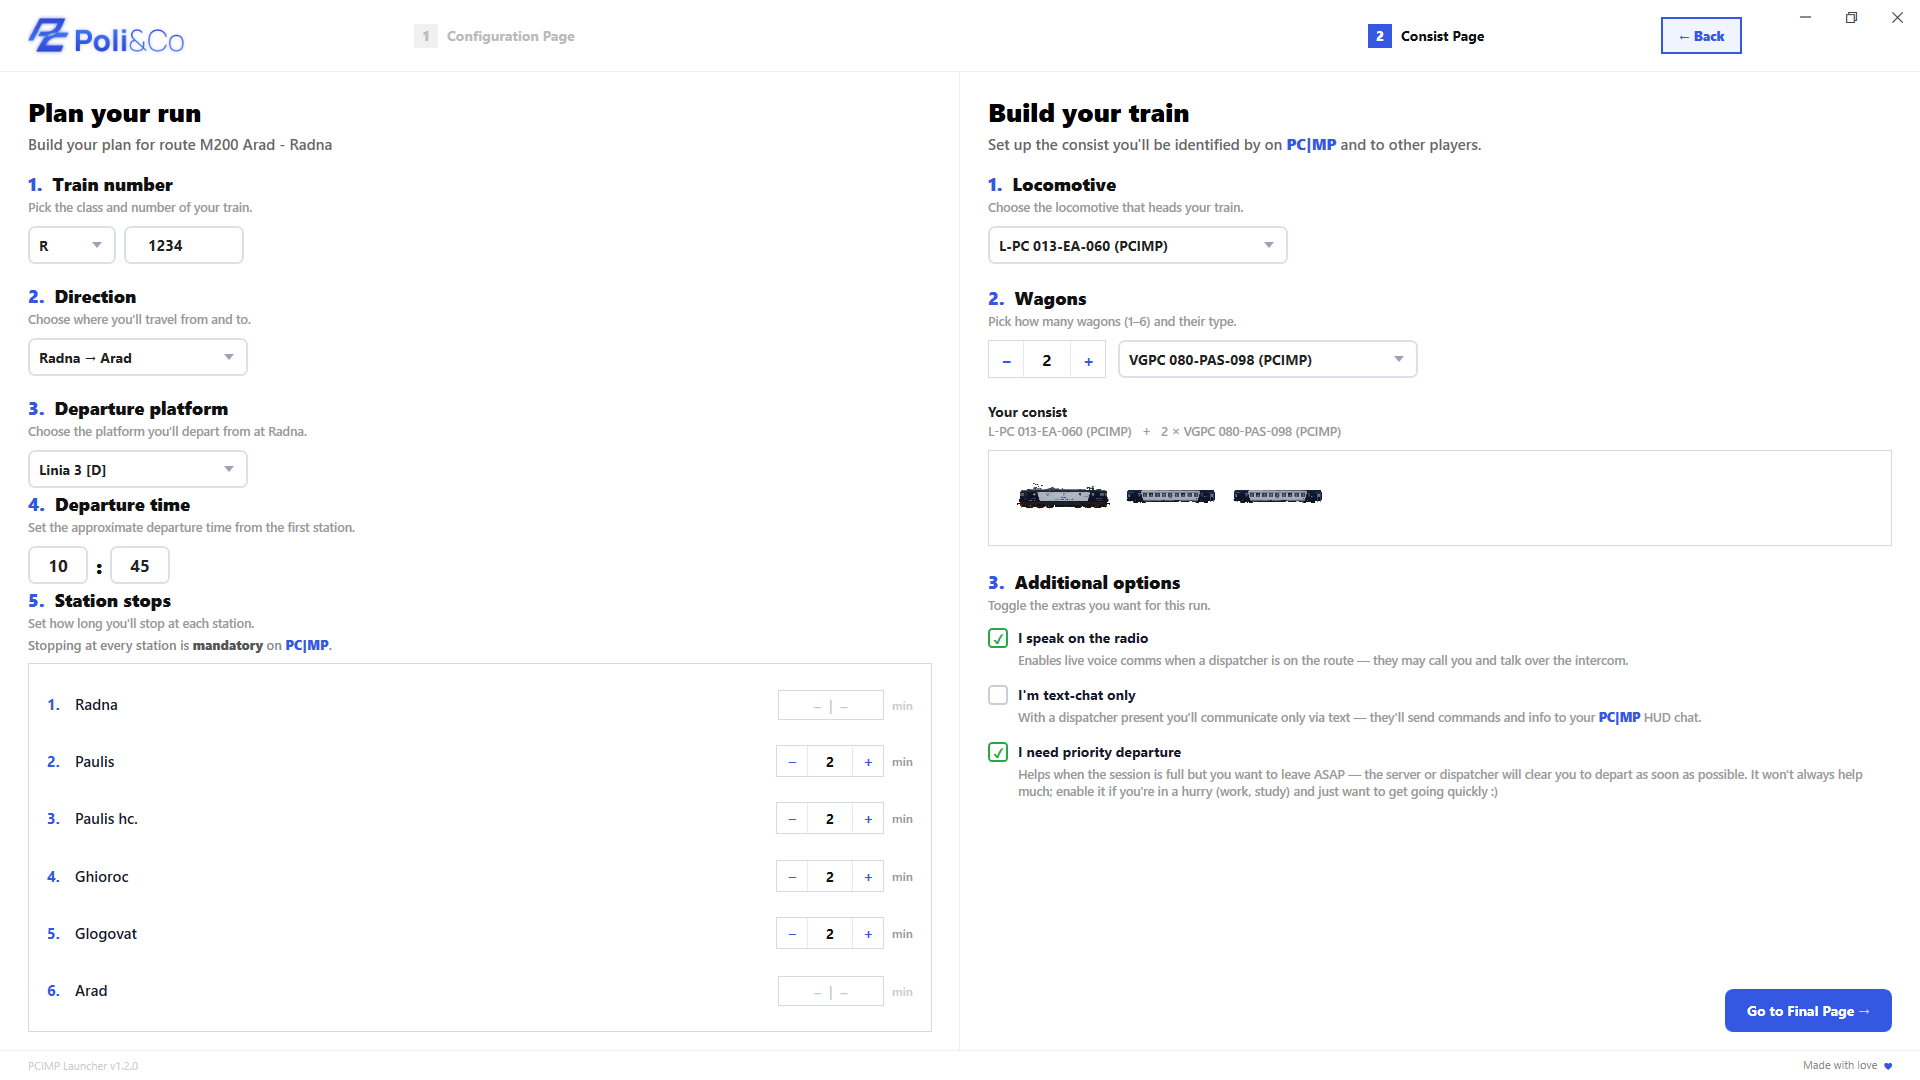This screenshot has height=1080, width=1920.
Task: Uncheck 'I need priority departure'
Action: point(998,752)
